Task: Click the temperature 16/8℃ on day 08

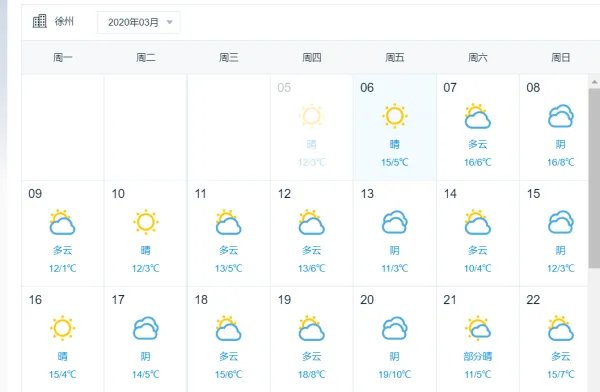Action: coord(561,162)
